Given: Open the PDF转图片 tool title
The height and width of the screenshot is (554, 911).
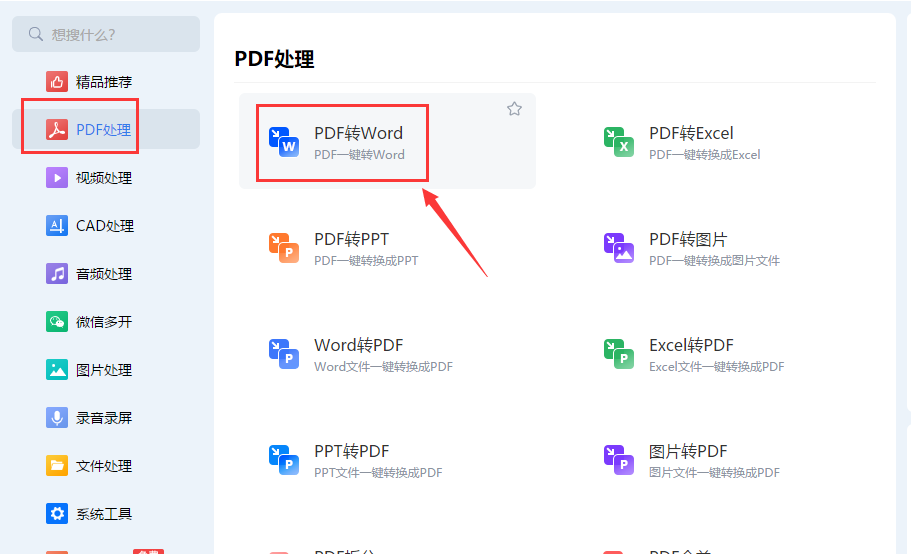Looking at the screenshot, I should point(688,239).
